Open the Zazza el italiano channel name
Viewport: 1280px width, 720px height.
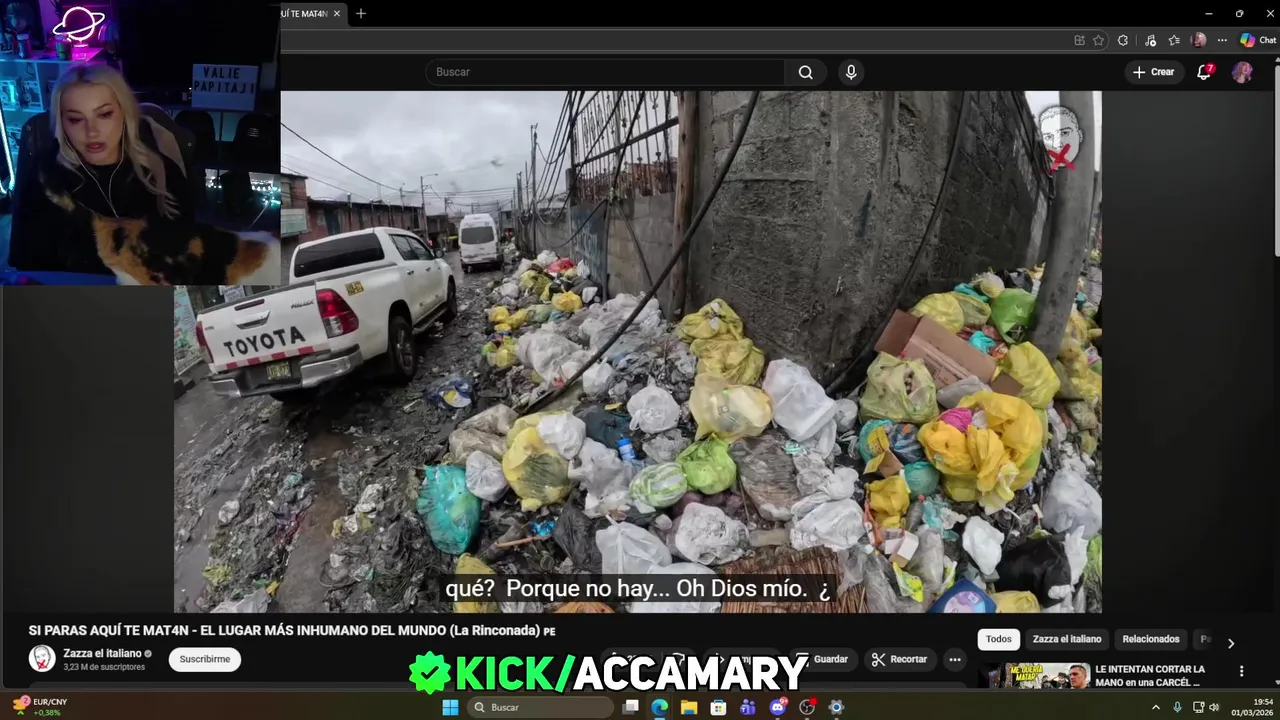point(102,653)
